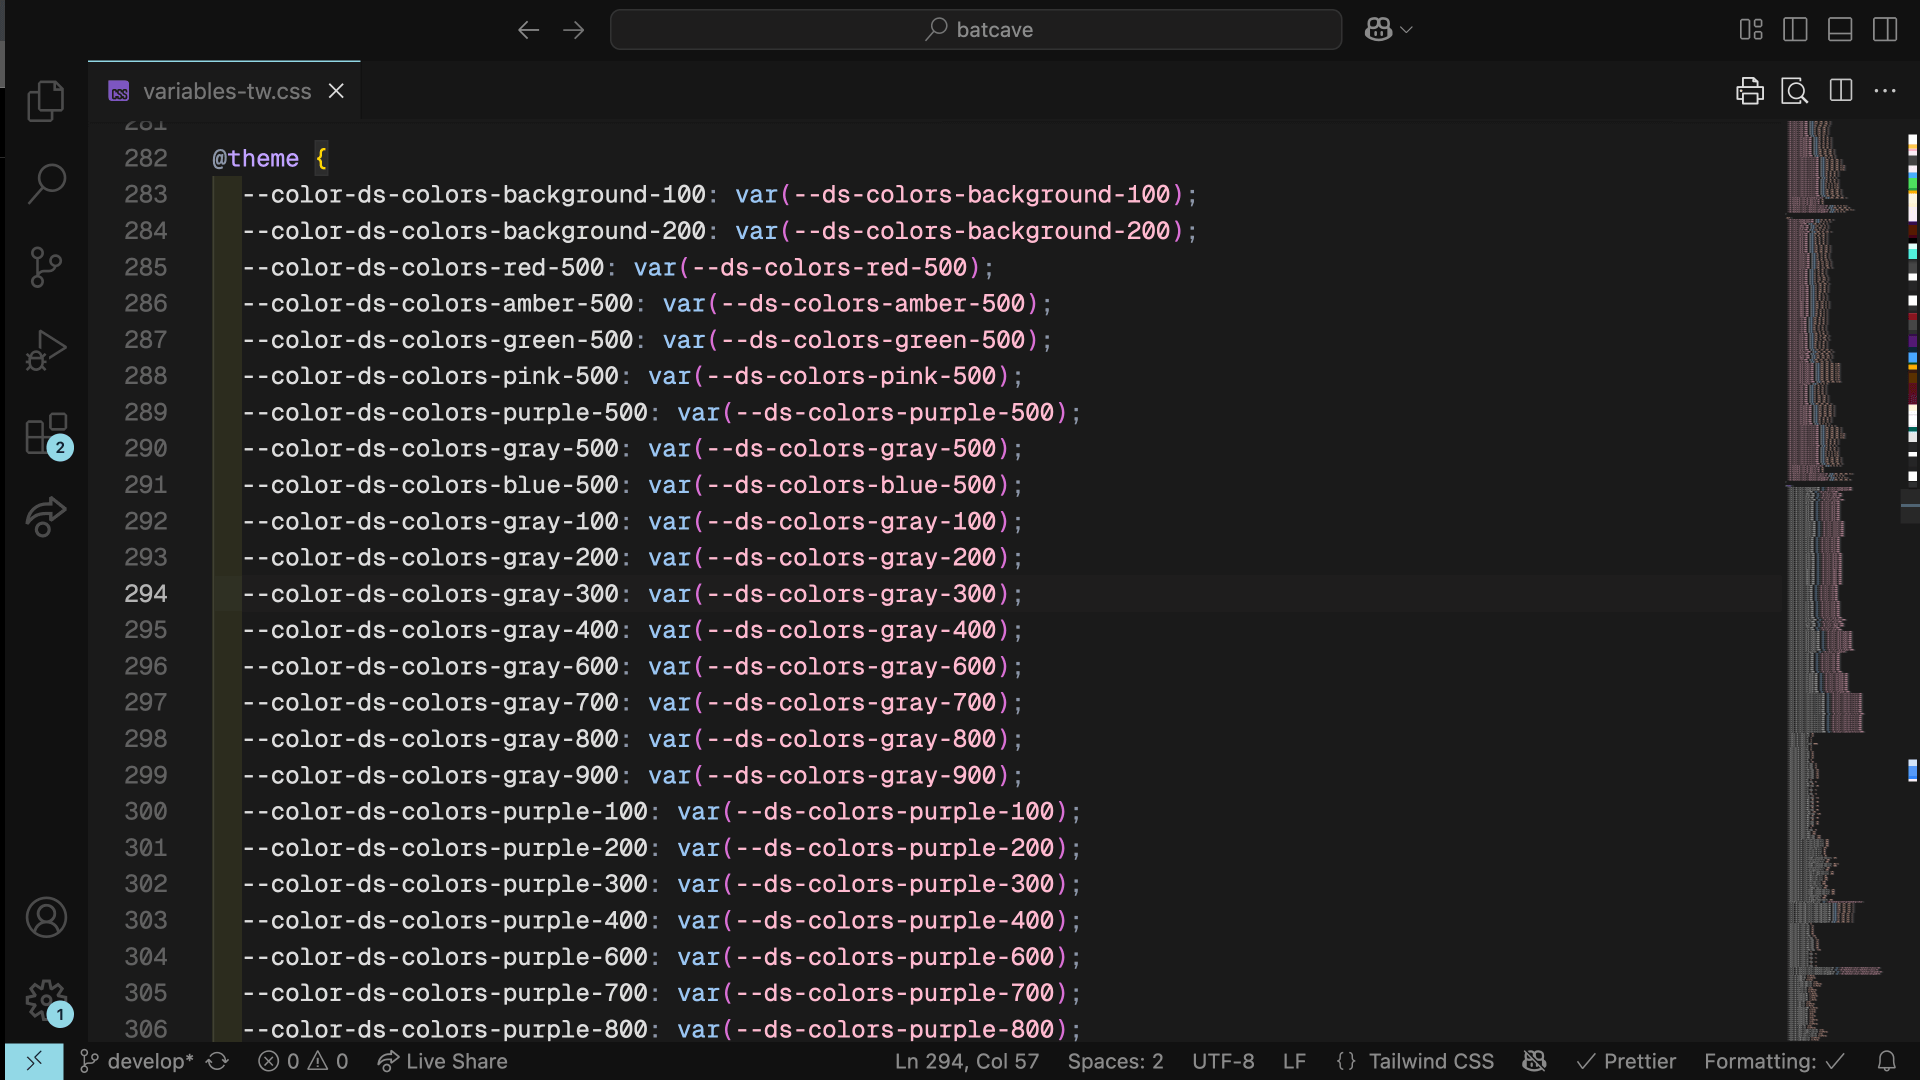Expand the Copilot dropdown chevron
Viewport: 1920px width, 1080px height.
(1407, 30)
